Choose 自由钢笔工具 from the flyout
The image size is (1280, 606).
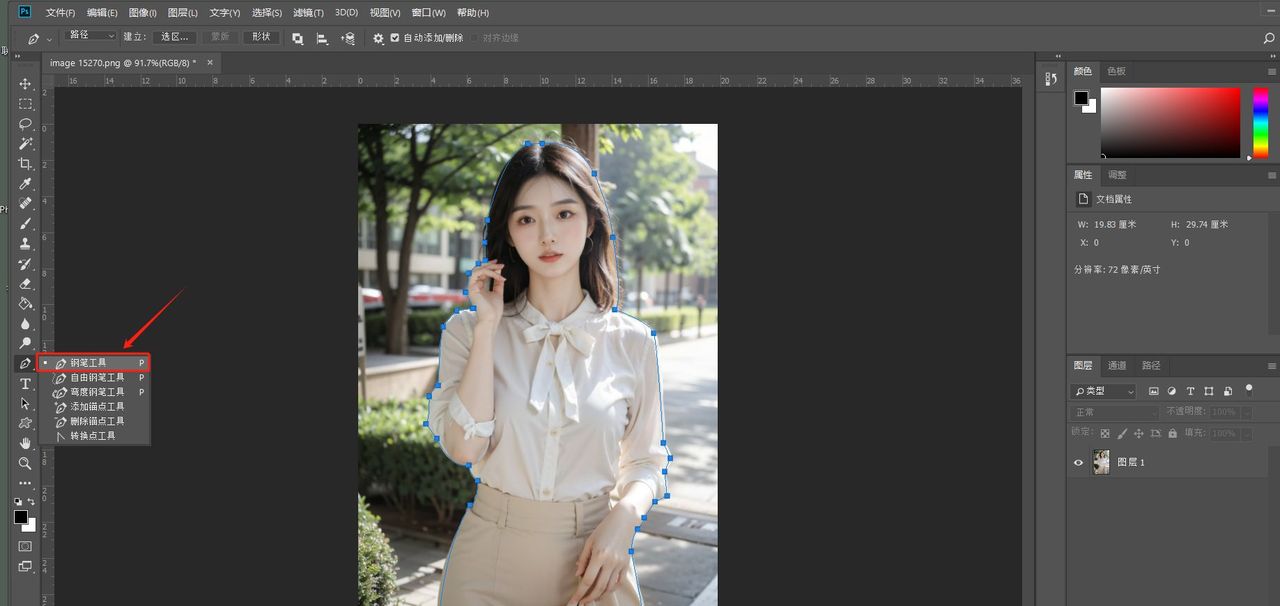(x=97, y=378)
